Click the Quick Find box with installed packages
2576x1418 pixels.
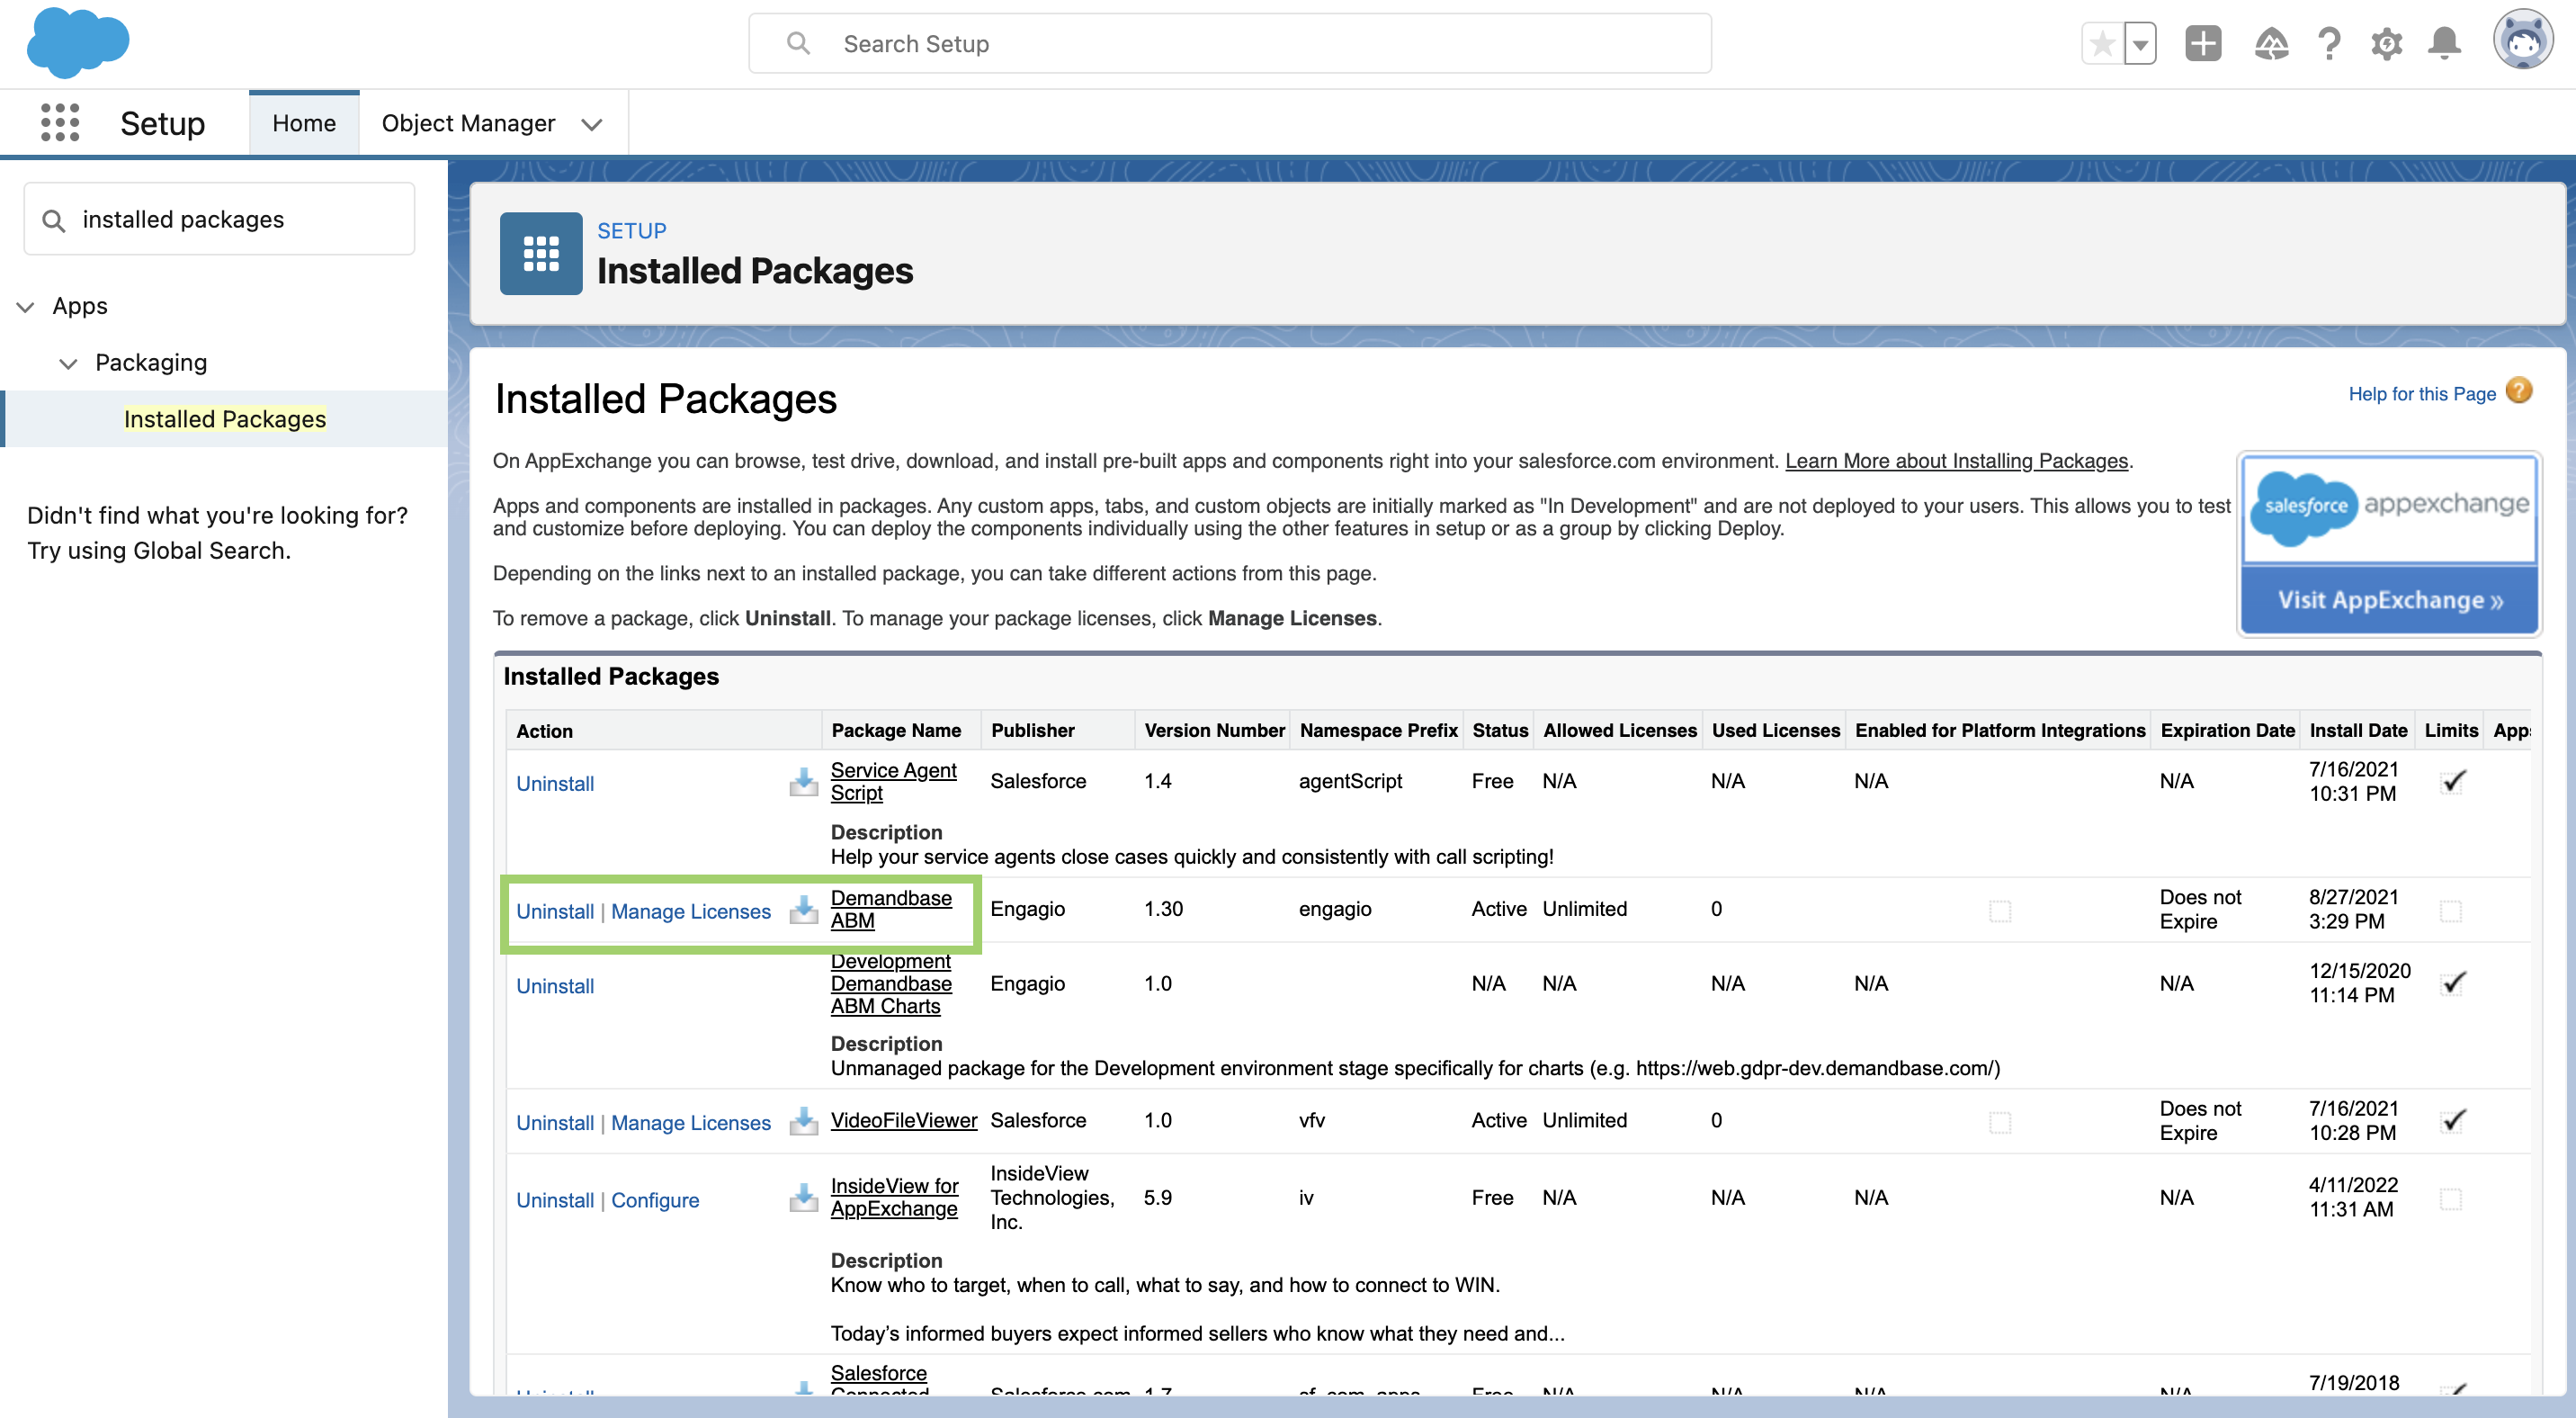coord(220,219)
